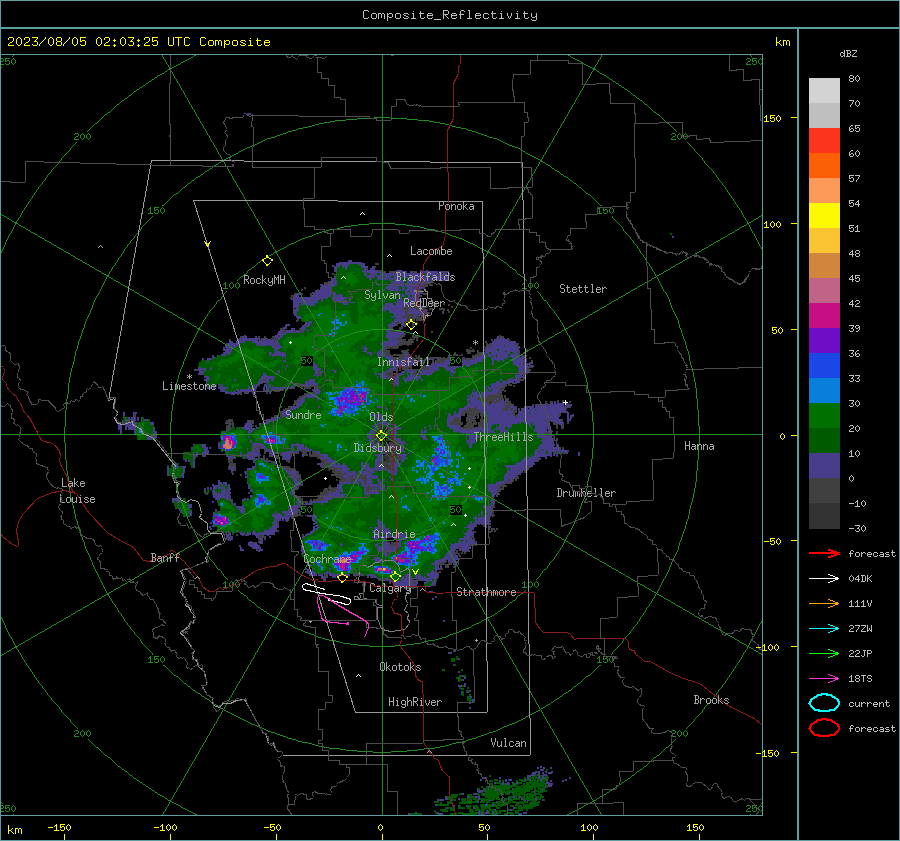
Task: Click the Composite_Reflectivity title
Action: coord(449,15)
